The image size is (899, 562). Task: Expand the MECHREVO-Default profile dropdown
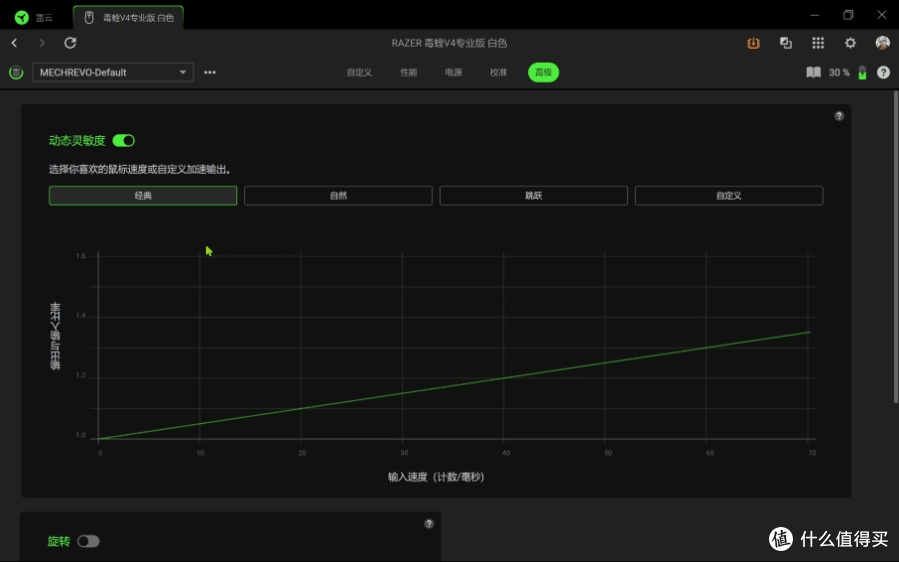click(x=113, y=72)
